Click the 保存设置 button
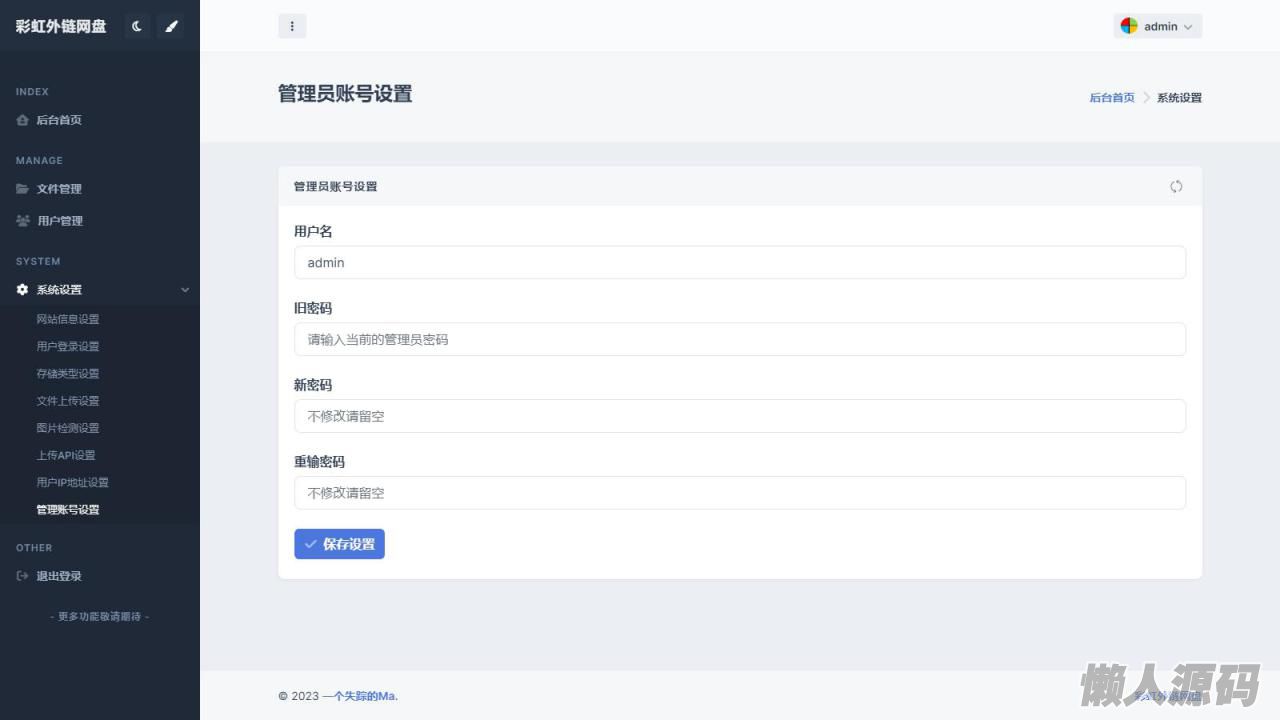The height and width of the screenshot is (720, 1280). 339,544
